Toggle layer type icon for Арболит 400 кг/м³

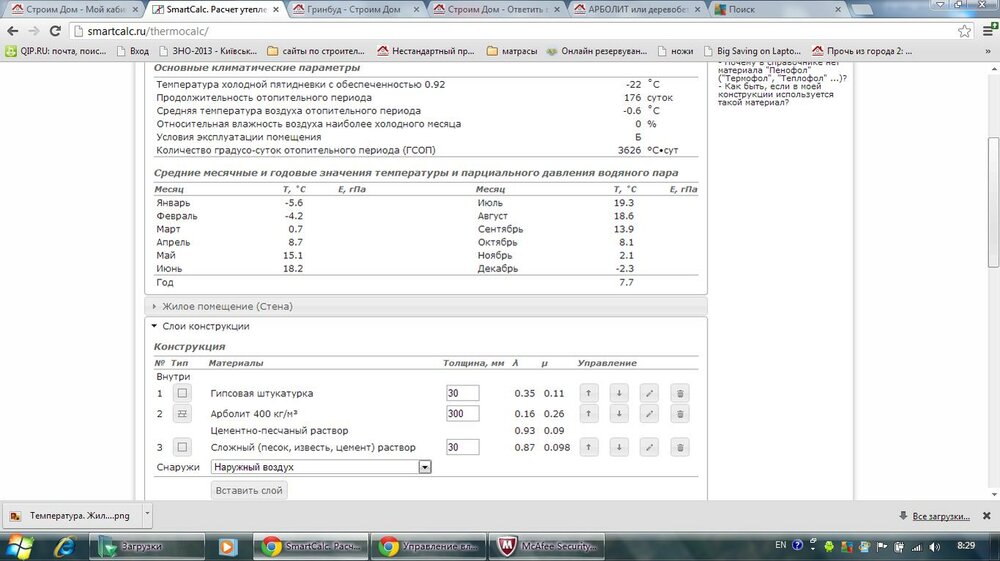coord(182,414)
